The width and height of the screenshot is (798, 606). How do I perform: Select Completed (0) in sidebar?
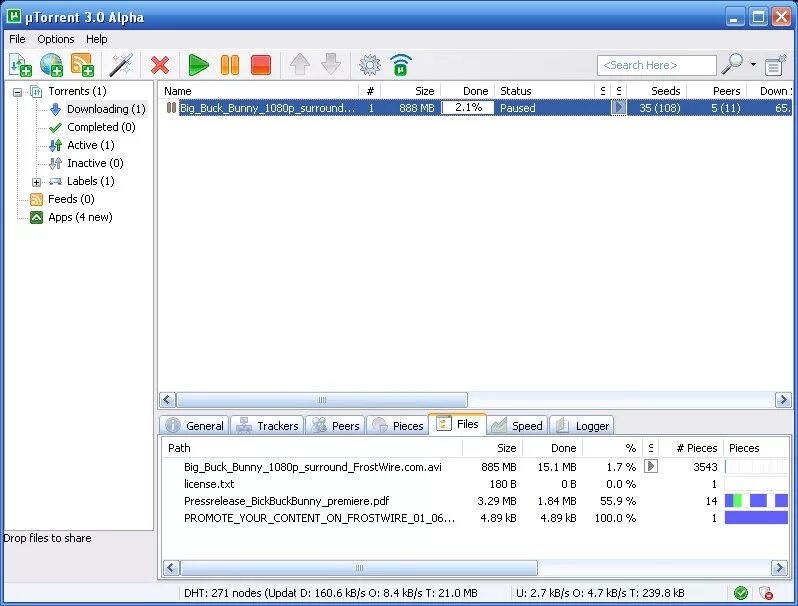101,127
